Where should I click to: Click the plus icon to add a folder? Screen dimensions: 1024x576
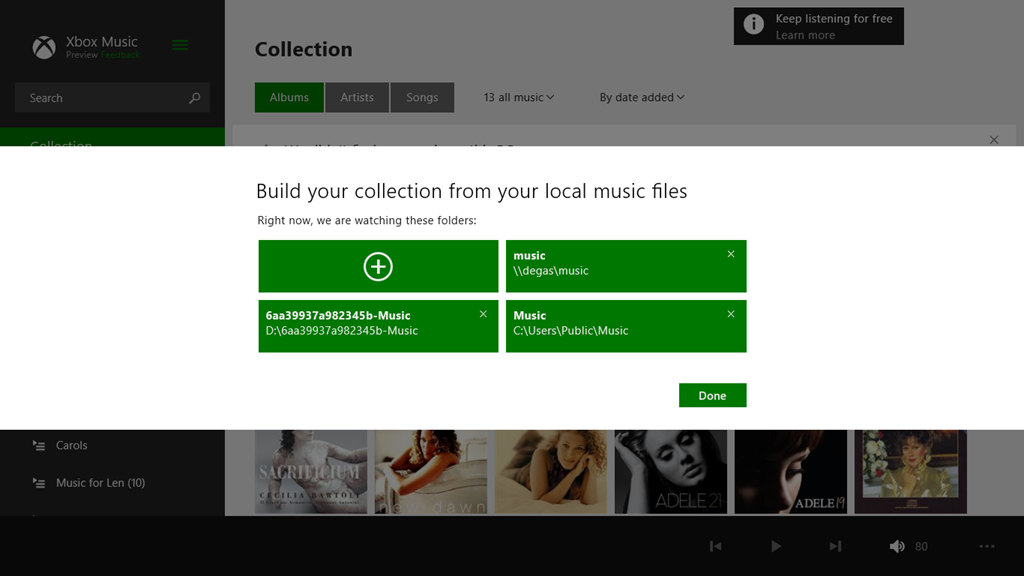(x=378, y=266)
